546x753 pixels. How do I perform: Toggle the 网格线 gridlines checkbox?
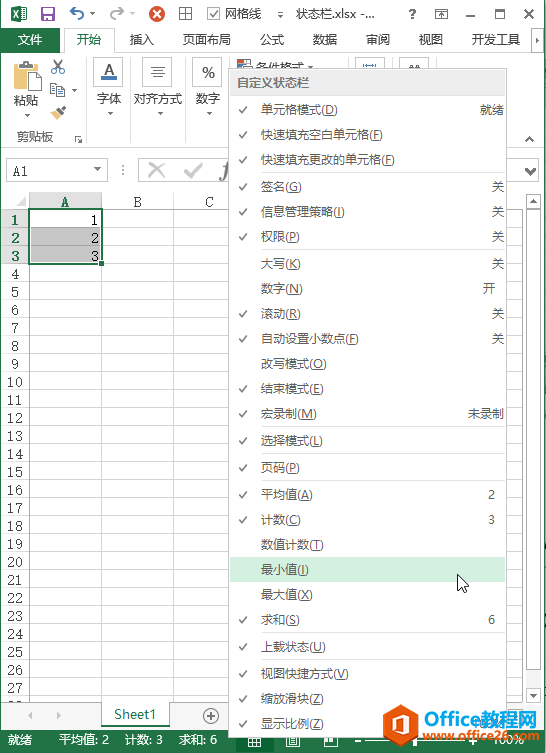pyautogui.click(x=213, y=14)
